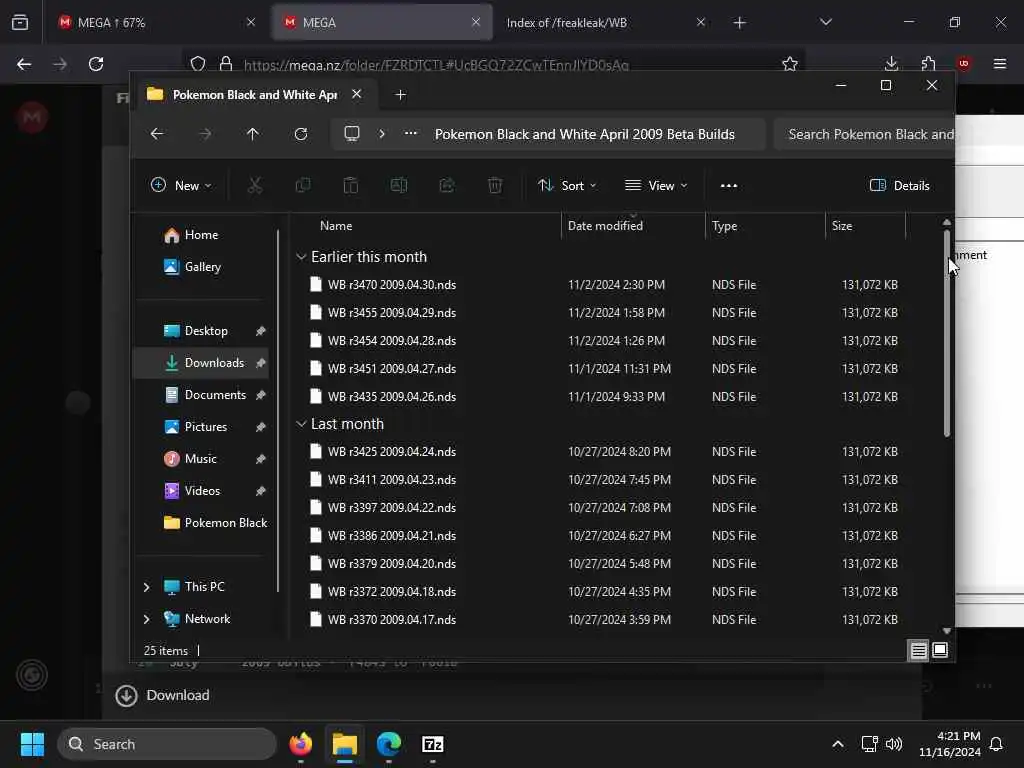Go back in File Explorer
Viewport: 1024px width, 768px height.
click(157, 134)
